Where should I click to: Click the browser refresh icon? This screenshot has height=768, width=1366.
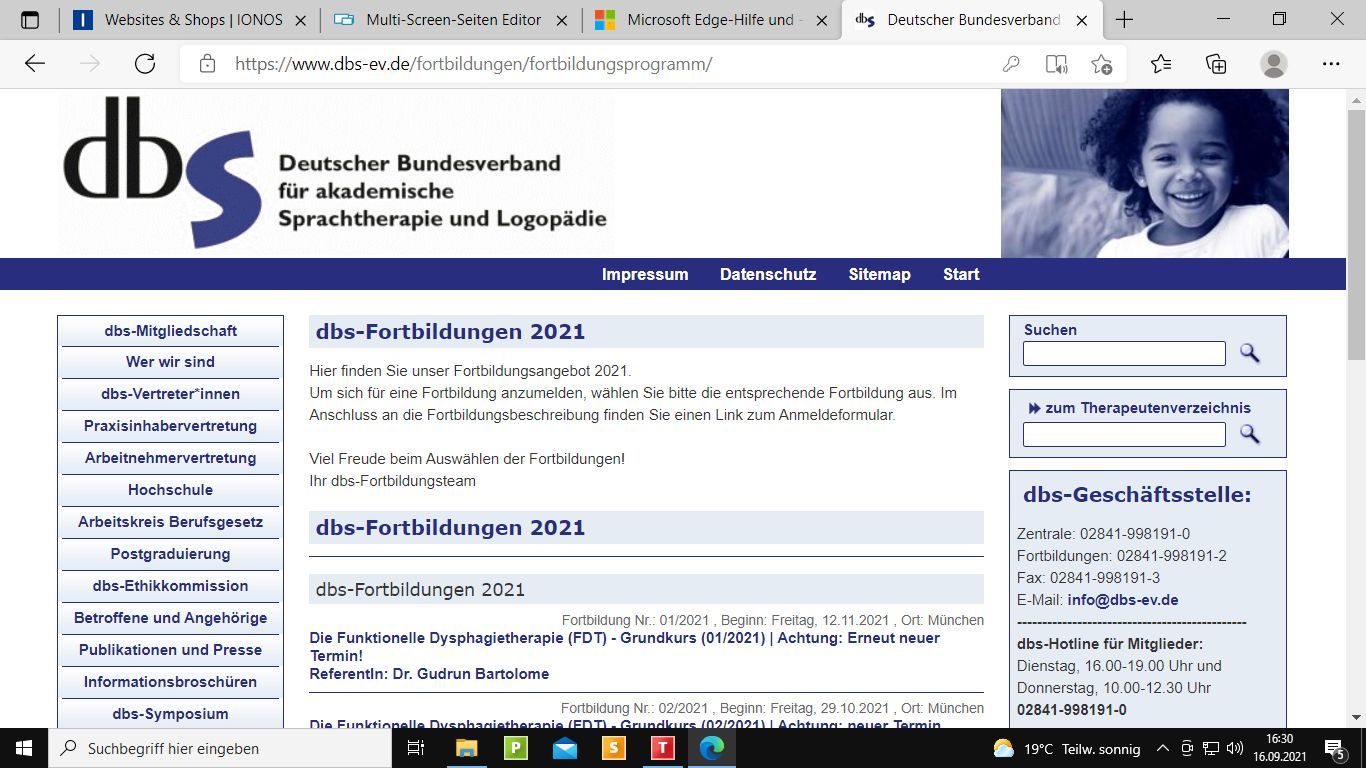click(x=145, y=64)
